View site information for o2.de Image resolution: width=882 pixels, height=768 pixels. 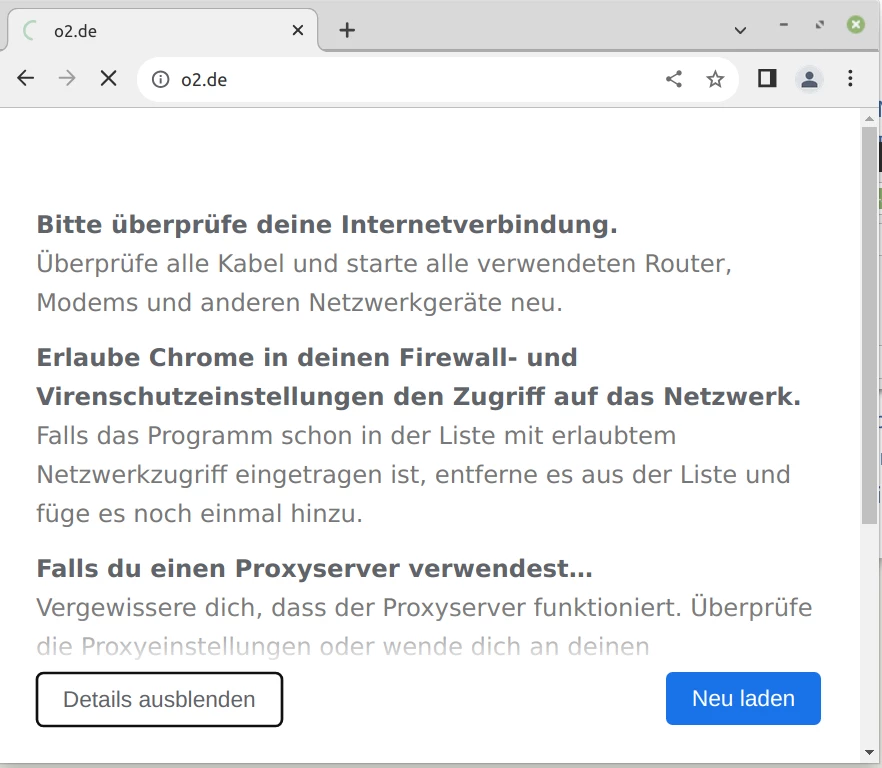tap(161, 79)
